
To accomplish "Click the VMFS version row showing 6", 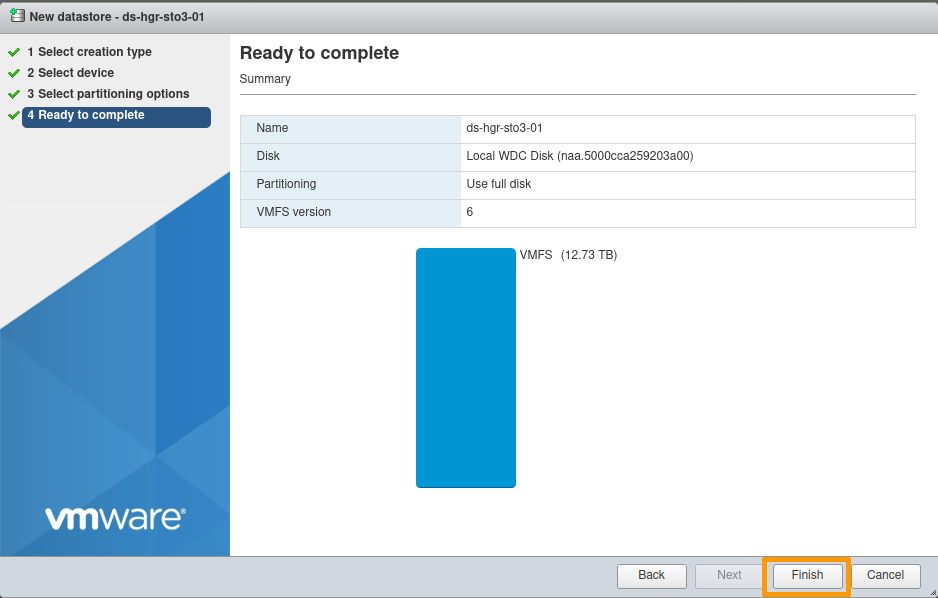I will click(x=577, y=212).
